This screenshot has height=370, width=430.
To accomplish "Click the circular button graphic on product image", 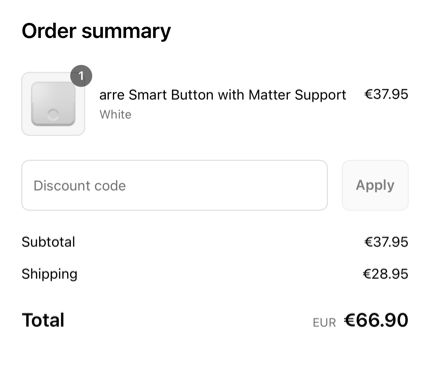I will coord(53,115).
